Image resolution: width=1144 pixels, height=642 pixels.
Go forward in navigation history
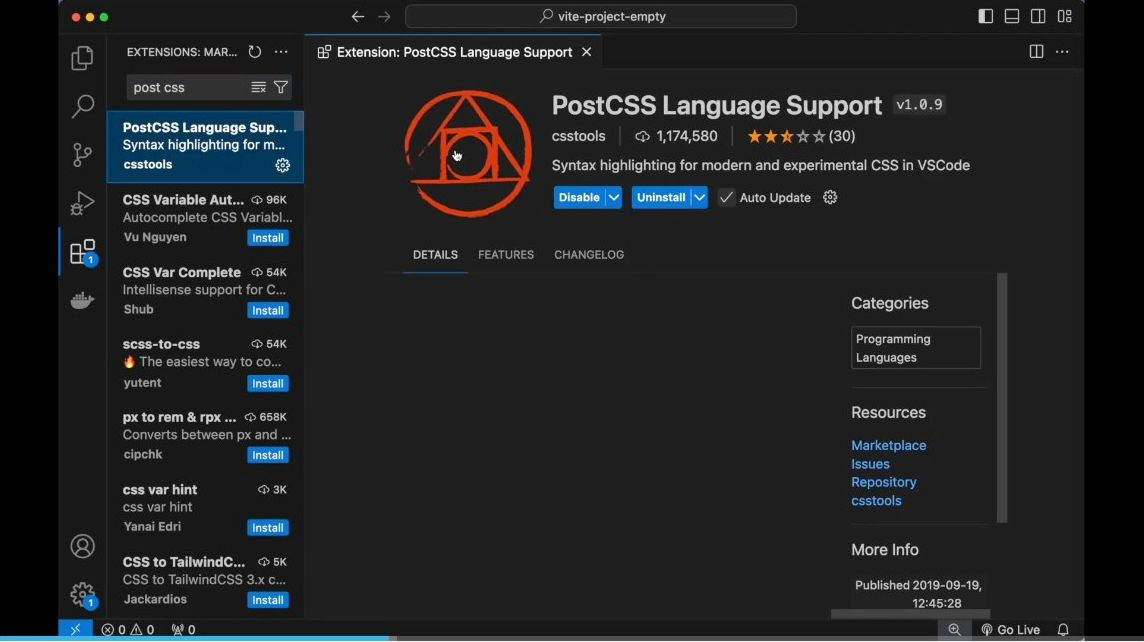coord(384,16)
